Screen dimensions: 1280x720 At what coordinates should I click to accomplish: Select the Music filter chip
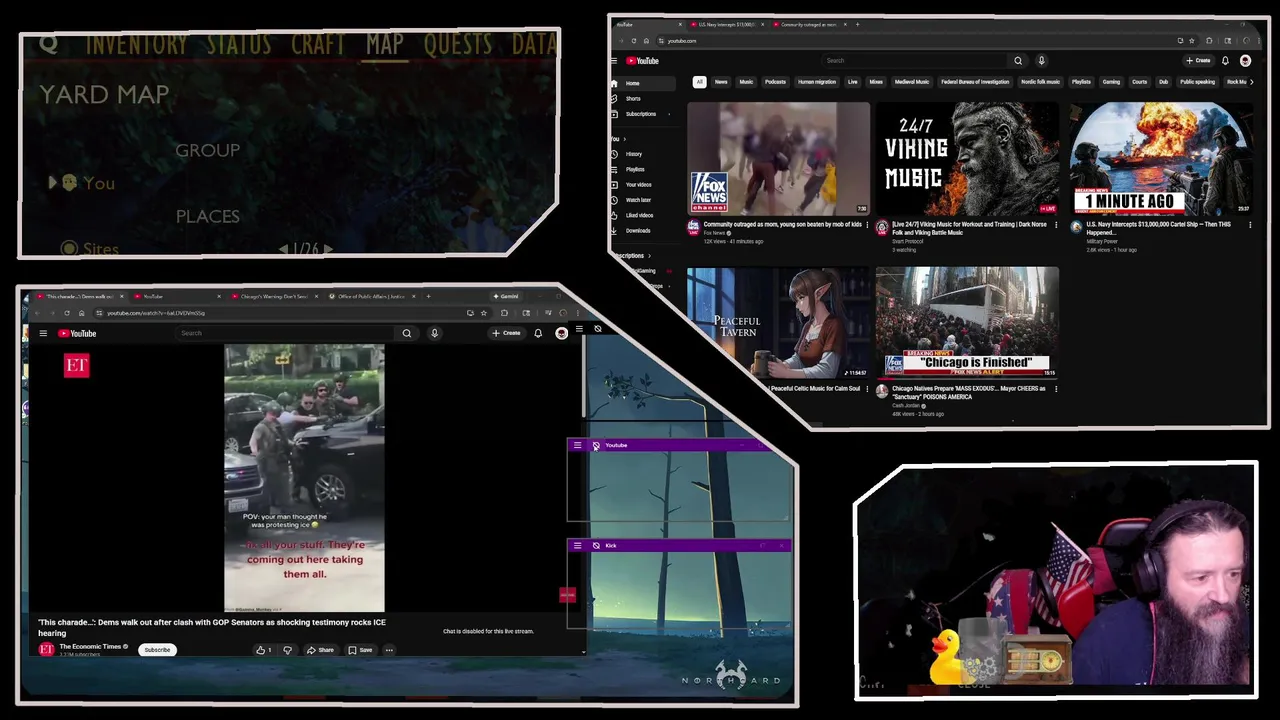point(746,82)
